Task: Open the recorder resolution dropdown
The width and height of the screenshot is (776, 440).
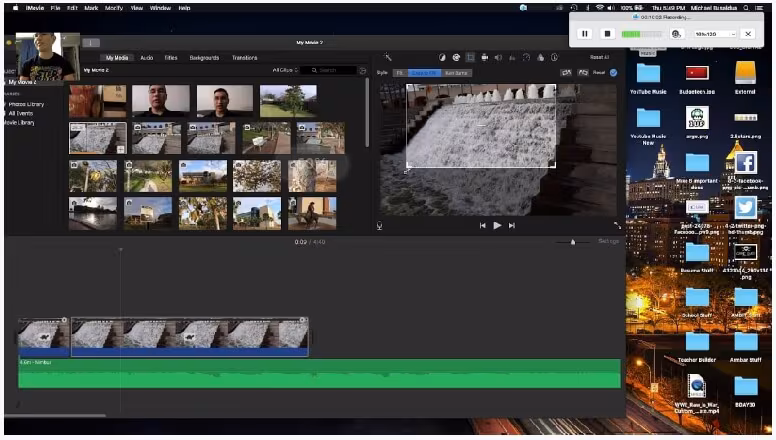Action: tap(715, 34)
